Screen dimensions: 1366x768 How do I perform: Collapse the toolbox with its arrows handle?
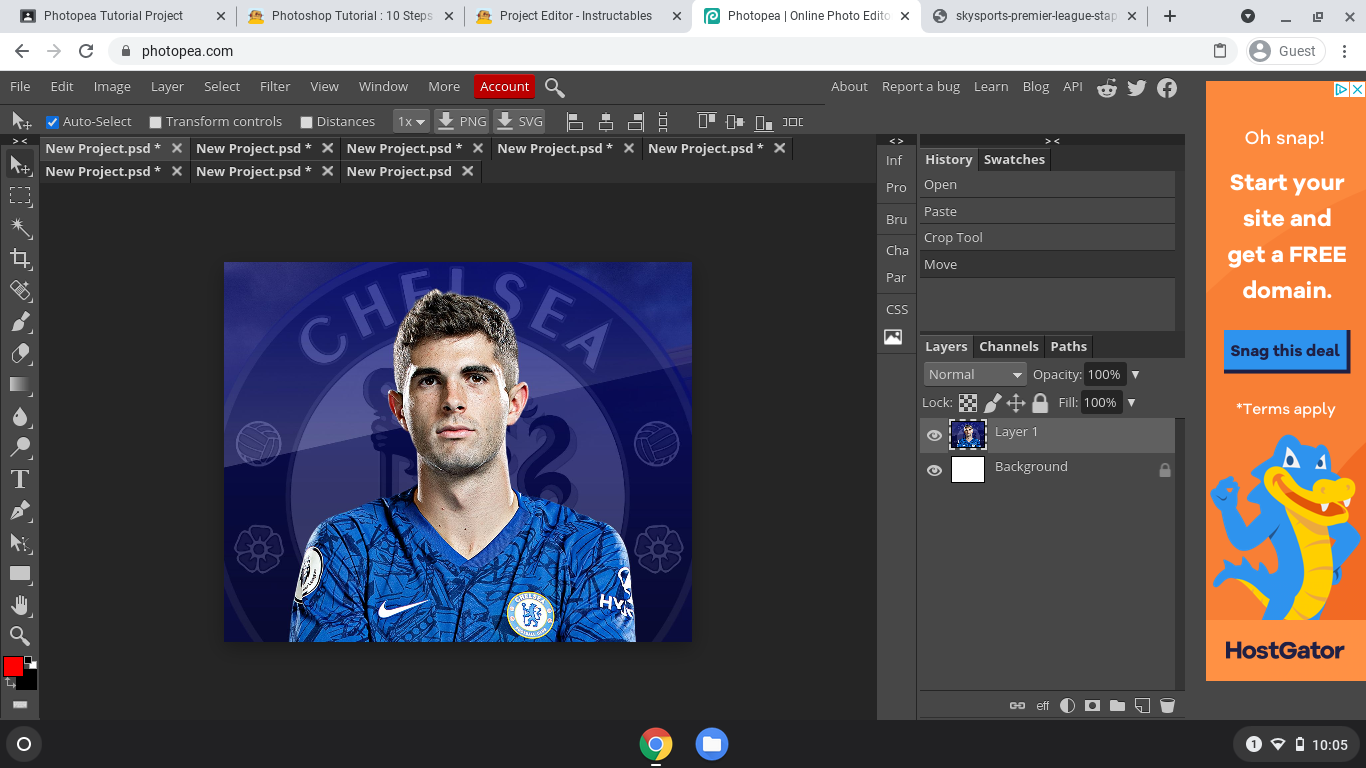[x=20, y=141]
